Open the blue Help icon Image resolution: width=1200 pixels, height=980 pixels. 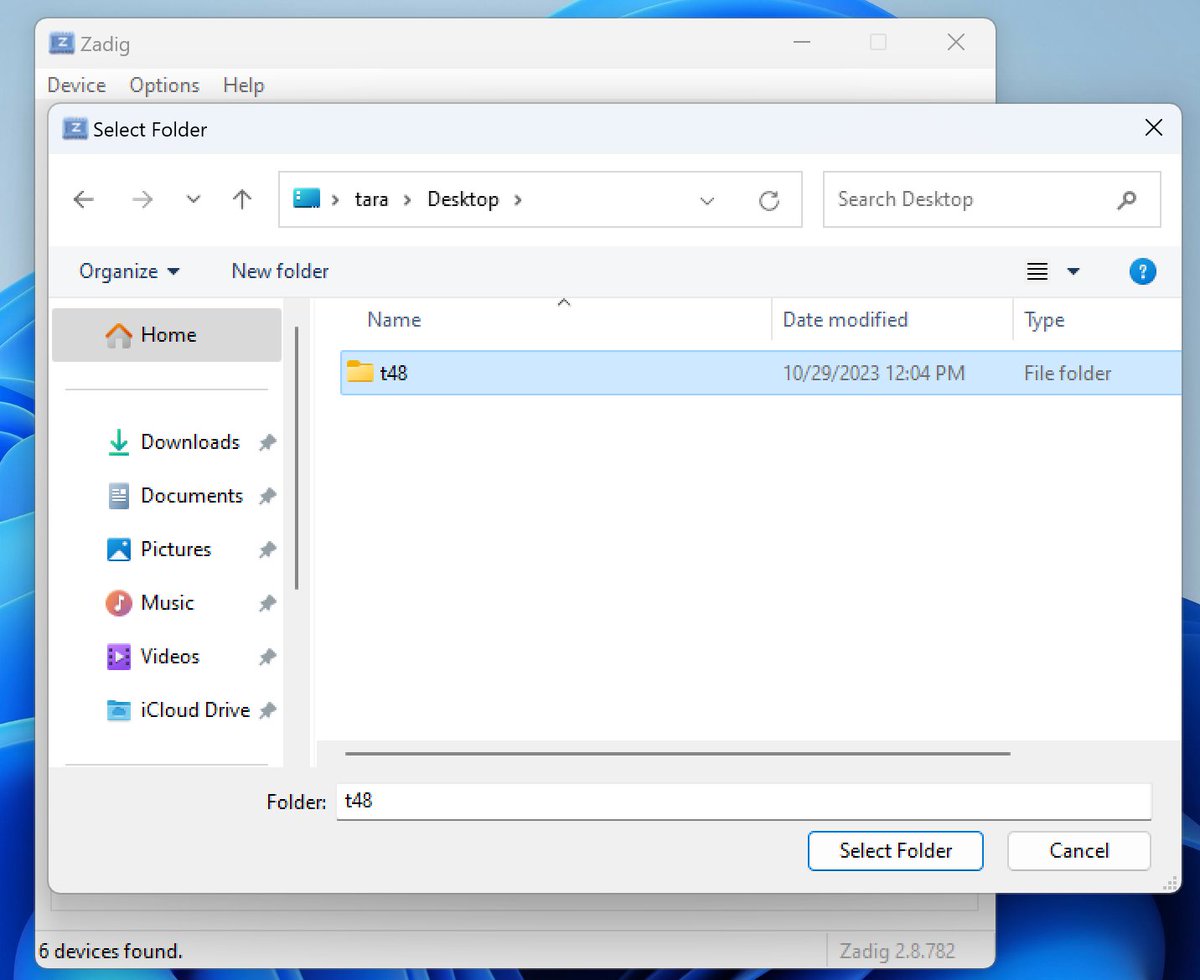tap(1142, 272)
